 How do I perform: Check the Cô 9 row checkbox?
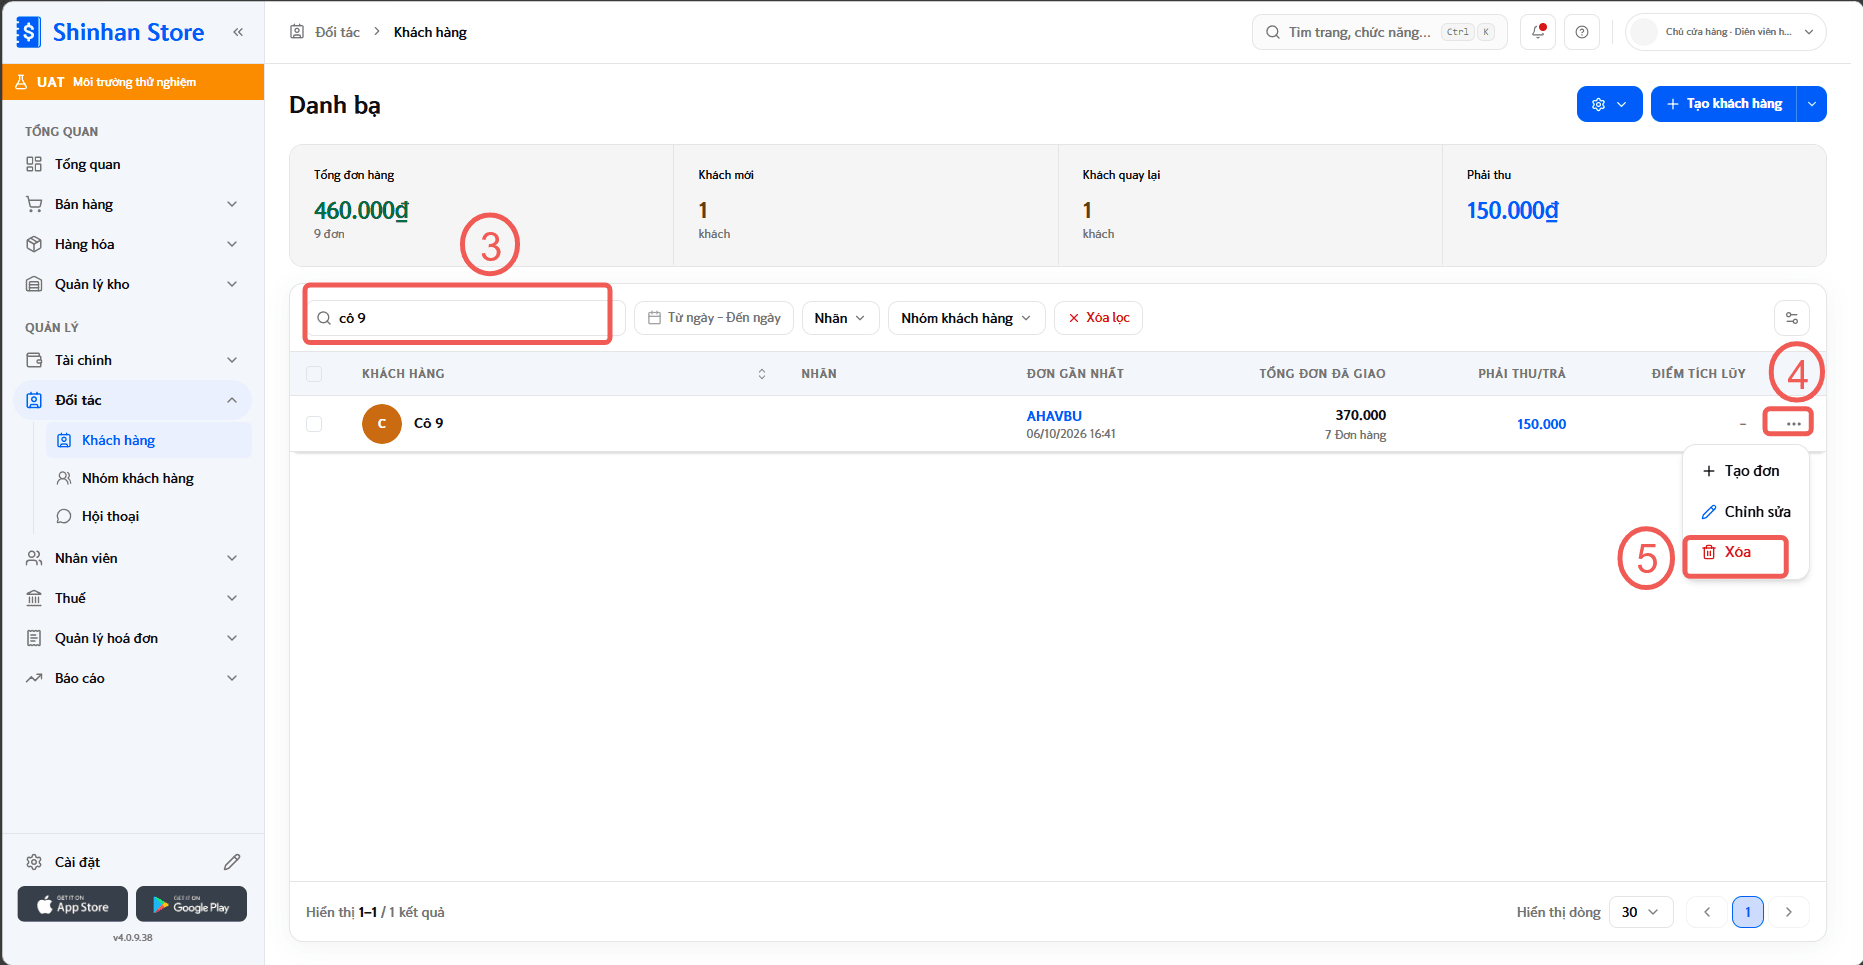coord(314,424)
